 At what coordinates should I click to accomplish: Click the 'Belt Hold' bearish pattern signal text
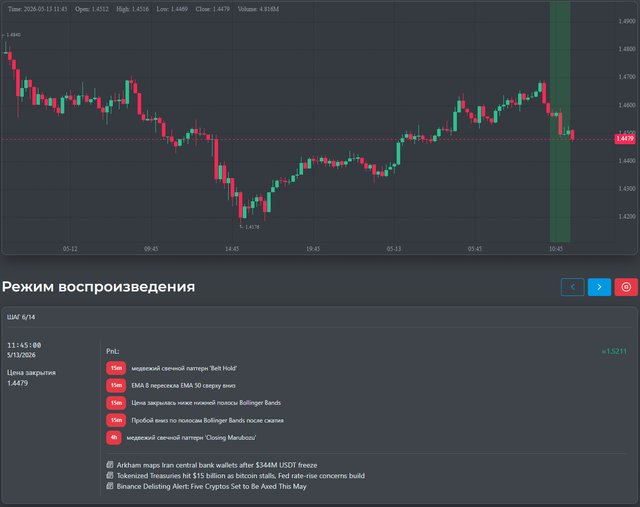[184, 368]
